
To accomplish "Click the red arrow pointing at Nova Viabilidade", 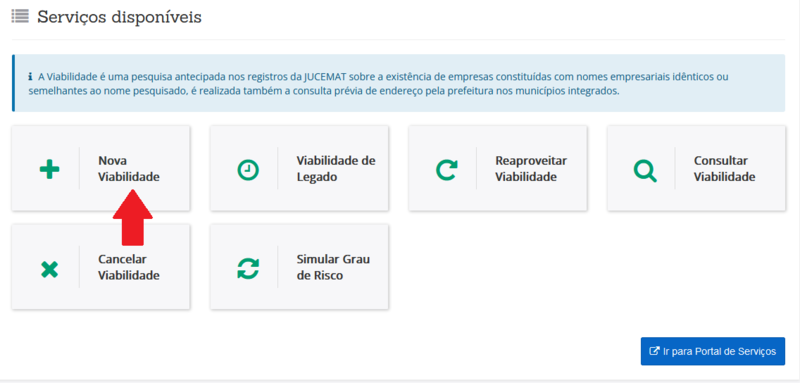I will (x=133, y=218).
